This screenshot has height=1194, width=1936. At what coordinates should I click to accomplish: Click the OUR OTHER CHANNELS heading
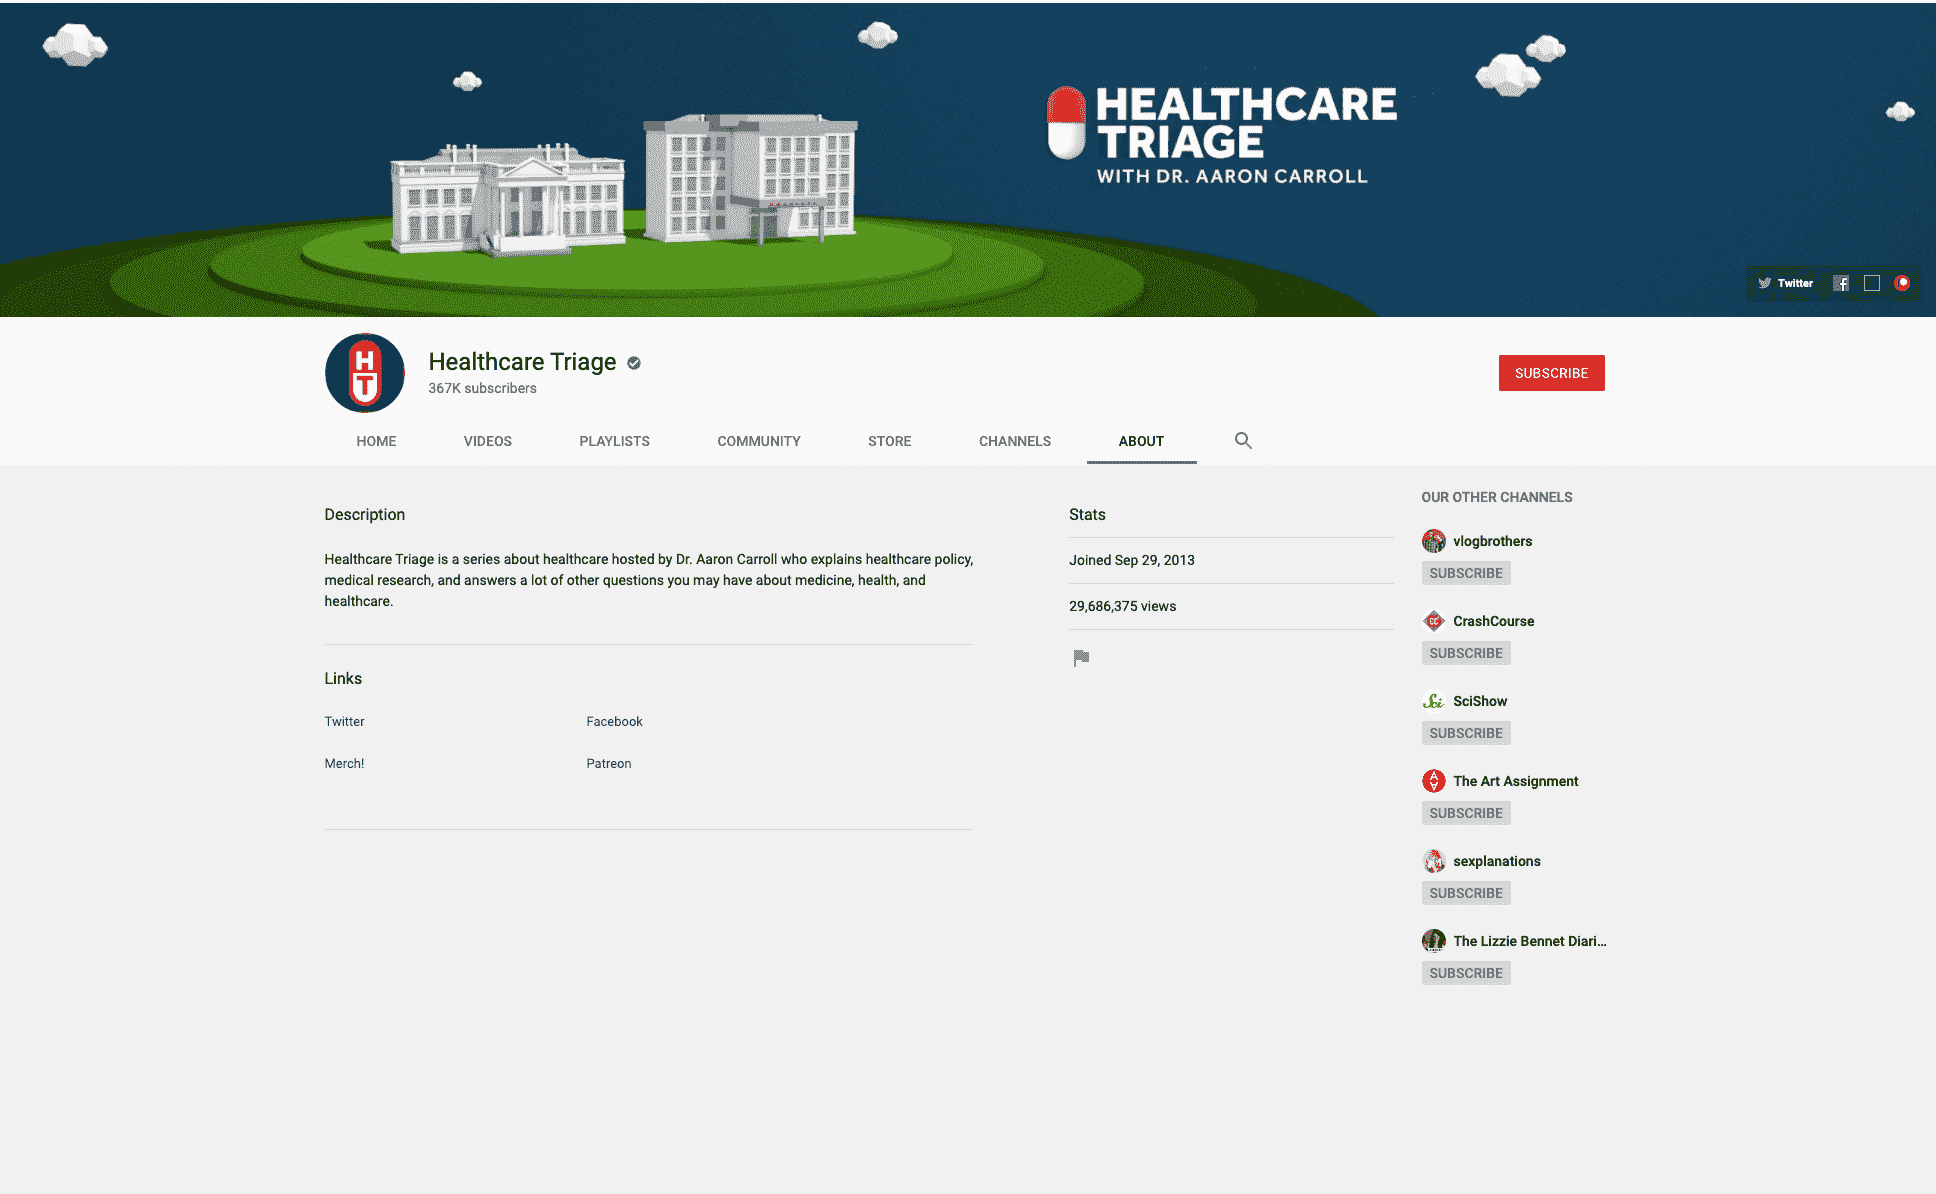tap(1496, 497)
